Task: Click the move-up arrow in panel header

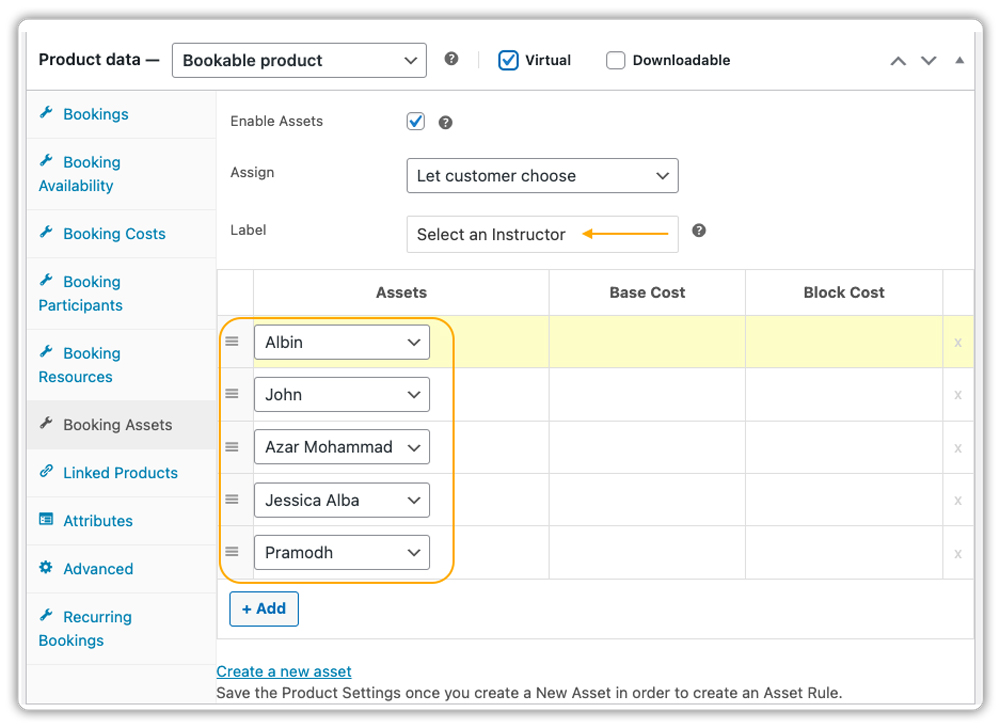Action: 898,61
